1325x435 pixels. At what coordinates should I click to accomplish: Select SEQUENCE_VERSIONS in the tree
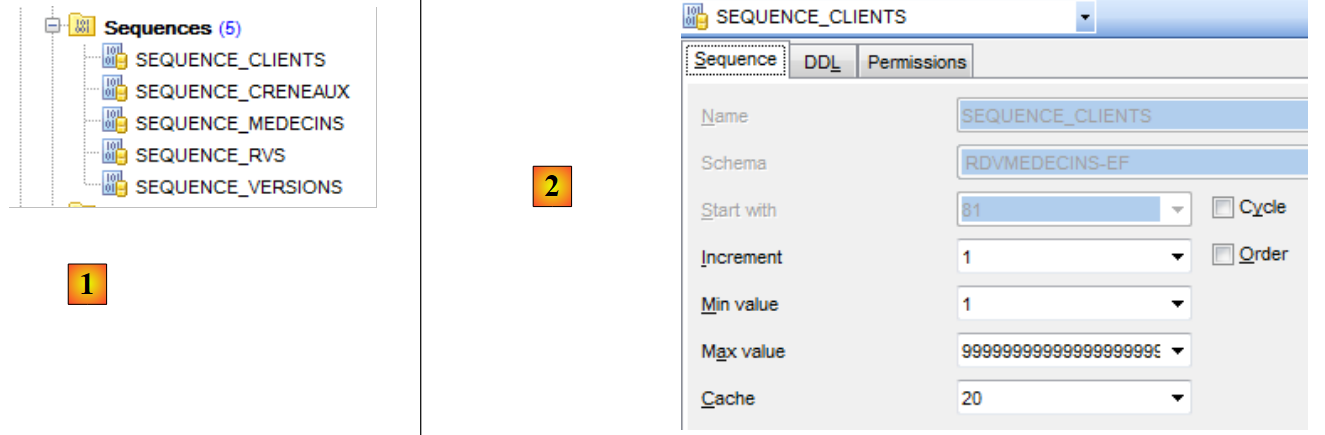[x=239, y=187]
